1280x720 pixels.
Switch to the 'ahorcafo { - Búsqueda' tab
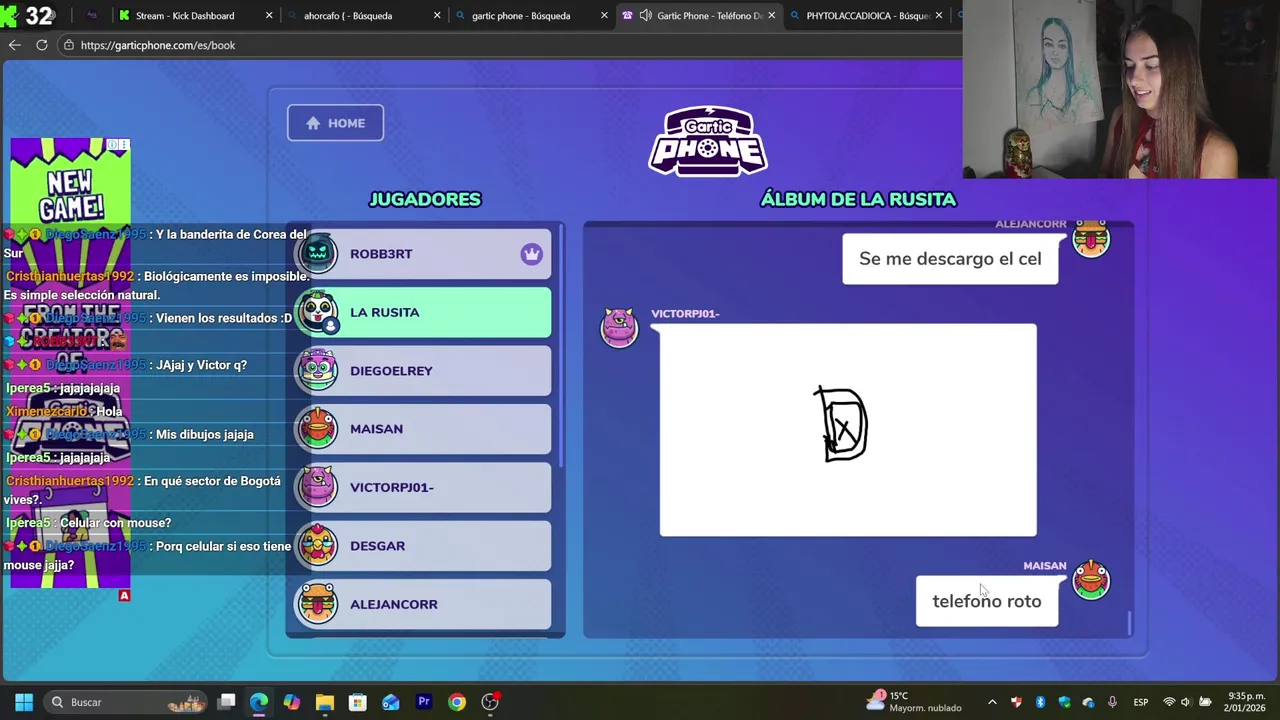[348, 16]
